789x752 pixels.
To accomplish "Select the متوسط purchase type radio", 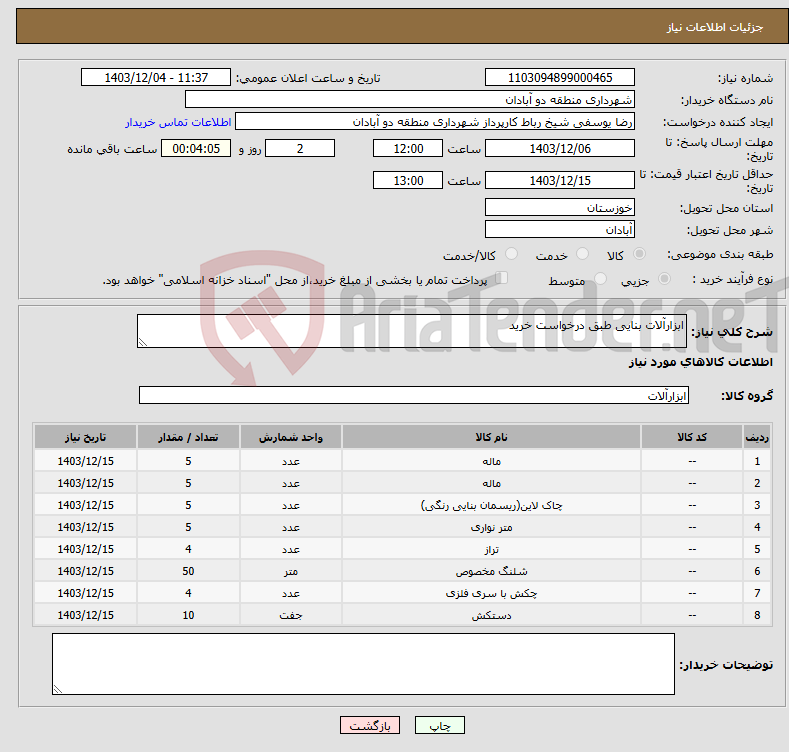I will pyautogui.click(x=600, y=279).
